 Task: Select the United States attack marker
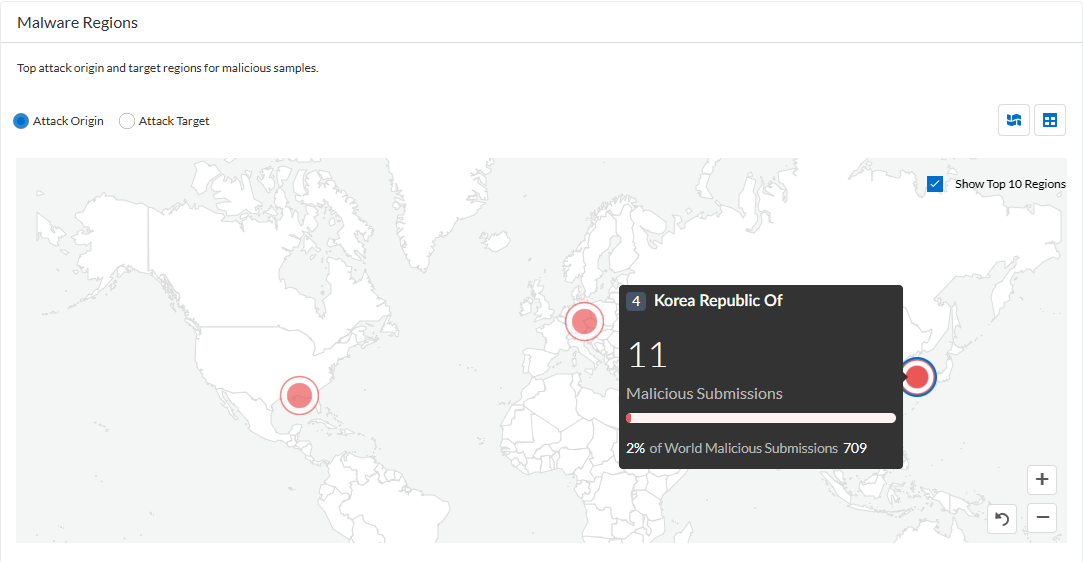299,395
